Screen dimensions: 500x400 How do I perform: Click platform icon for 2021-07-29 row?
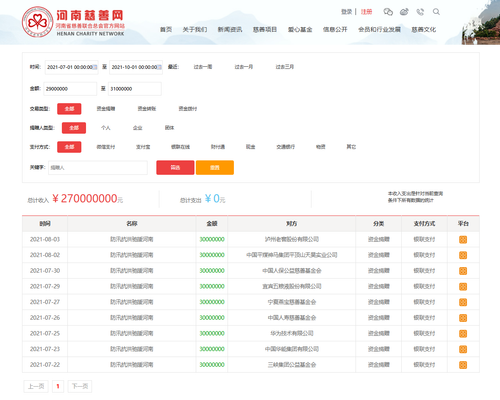pyautogui.click(x=463, y=286)
